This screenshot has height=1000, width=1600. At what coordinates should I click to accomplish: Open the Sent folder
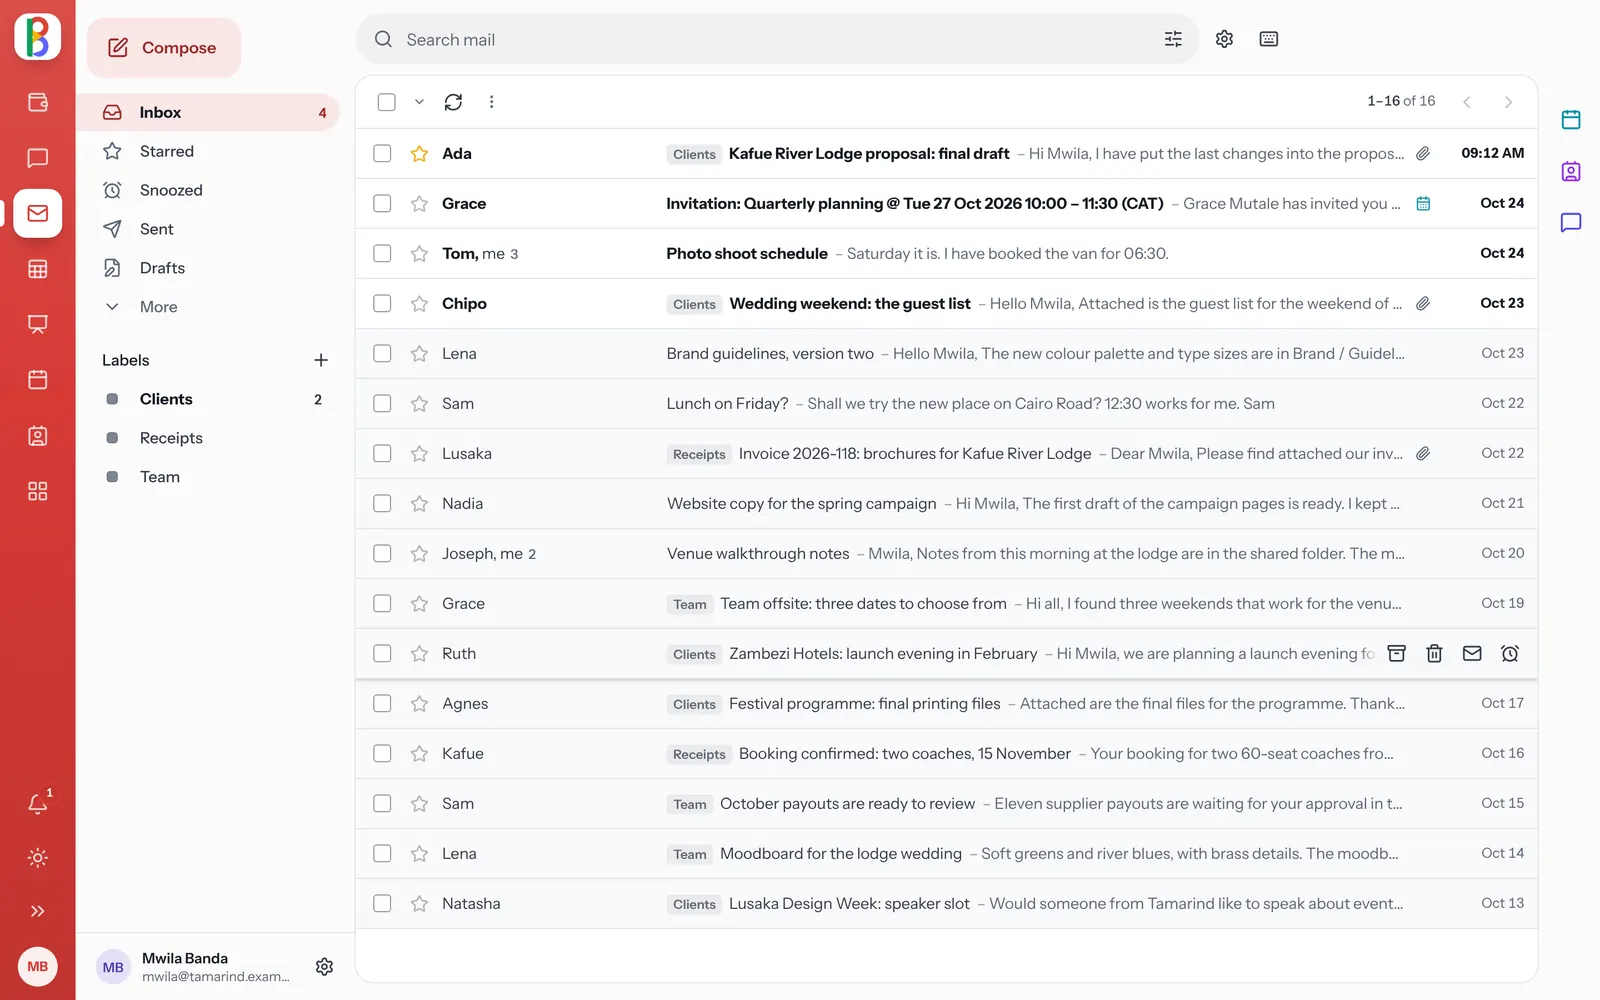208,229
